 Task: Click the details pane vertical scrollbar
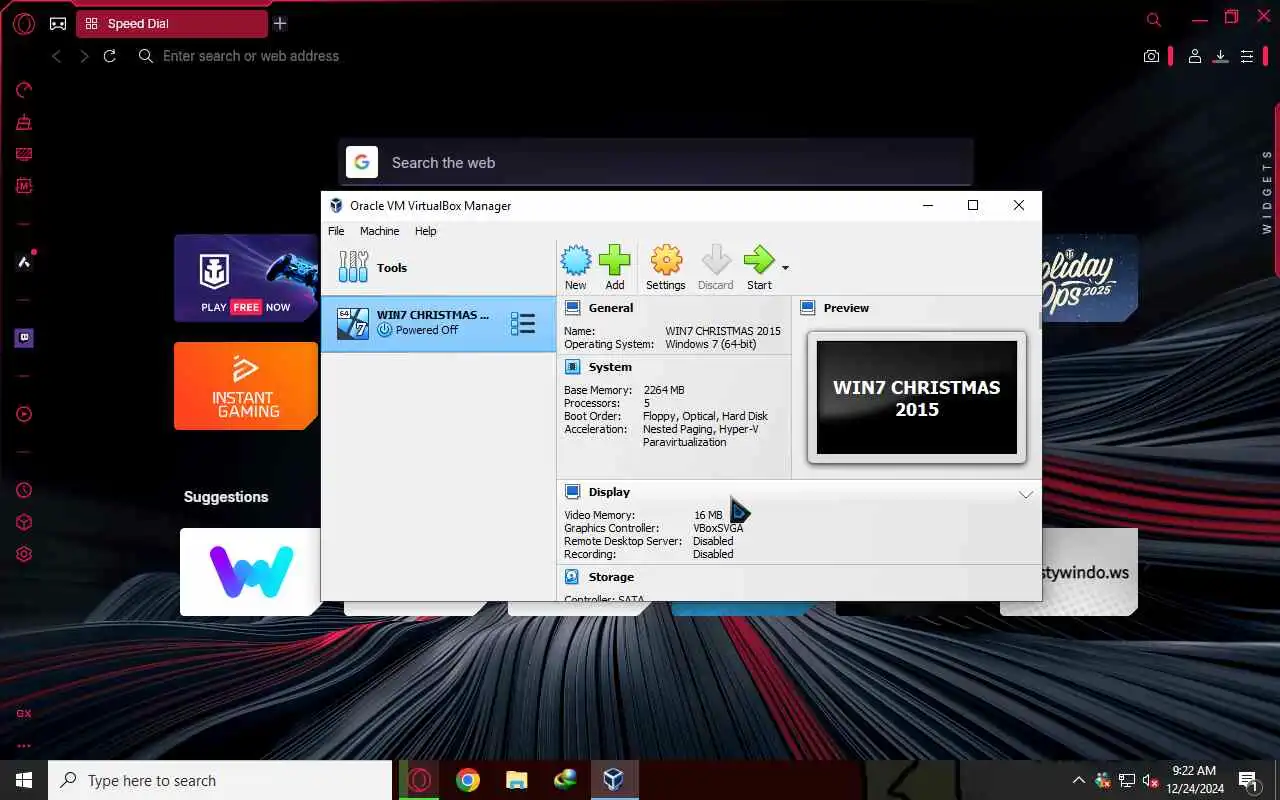click(x=1040, y=320)
